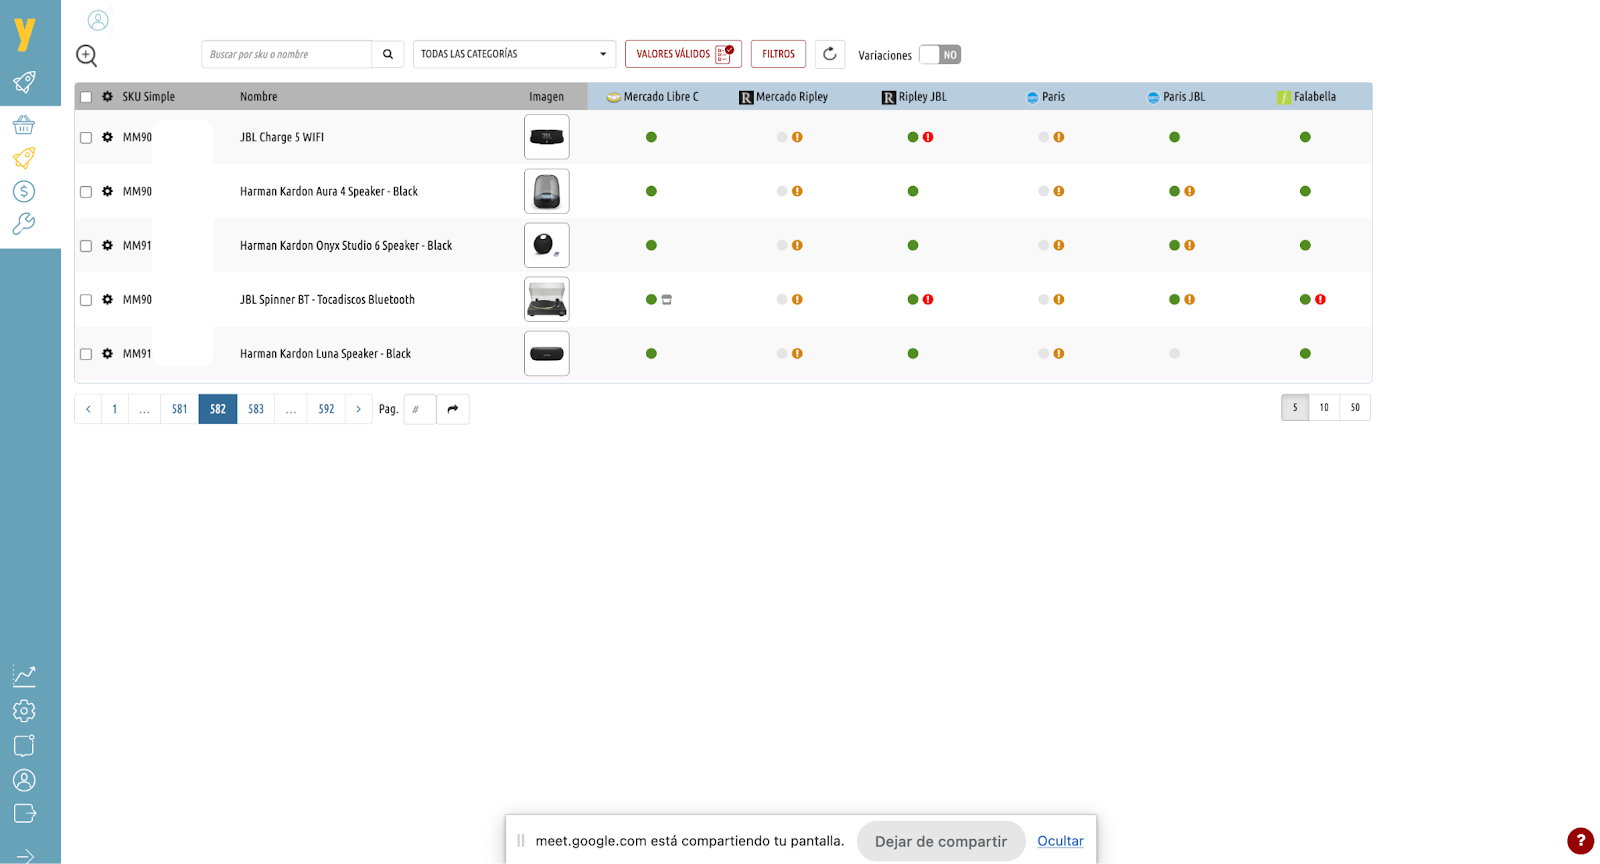Open the JBL Spinner BT turntable thumbnail
This screenshot has height=864, width=1600.
(547, 299)
